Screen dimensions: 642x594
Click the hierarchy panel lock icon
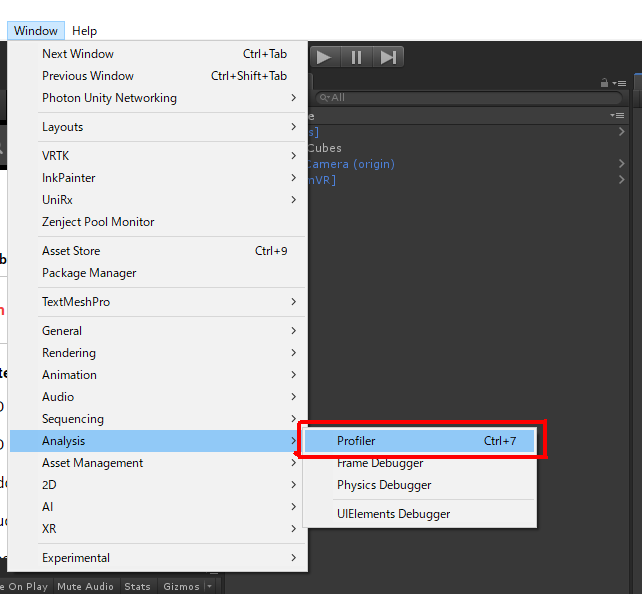604,83
